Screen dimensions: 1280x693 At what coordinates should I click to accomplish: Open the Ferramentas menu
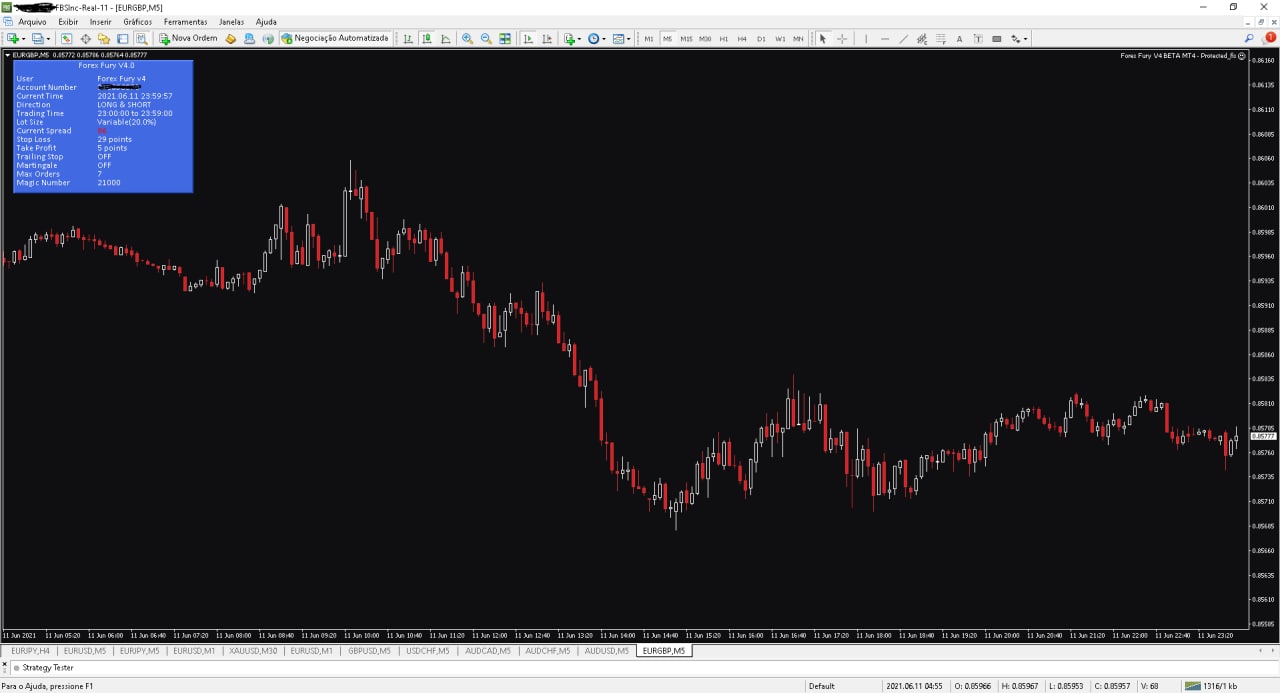[185, 21]
